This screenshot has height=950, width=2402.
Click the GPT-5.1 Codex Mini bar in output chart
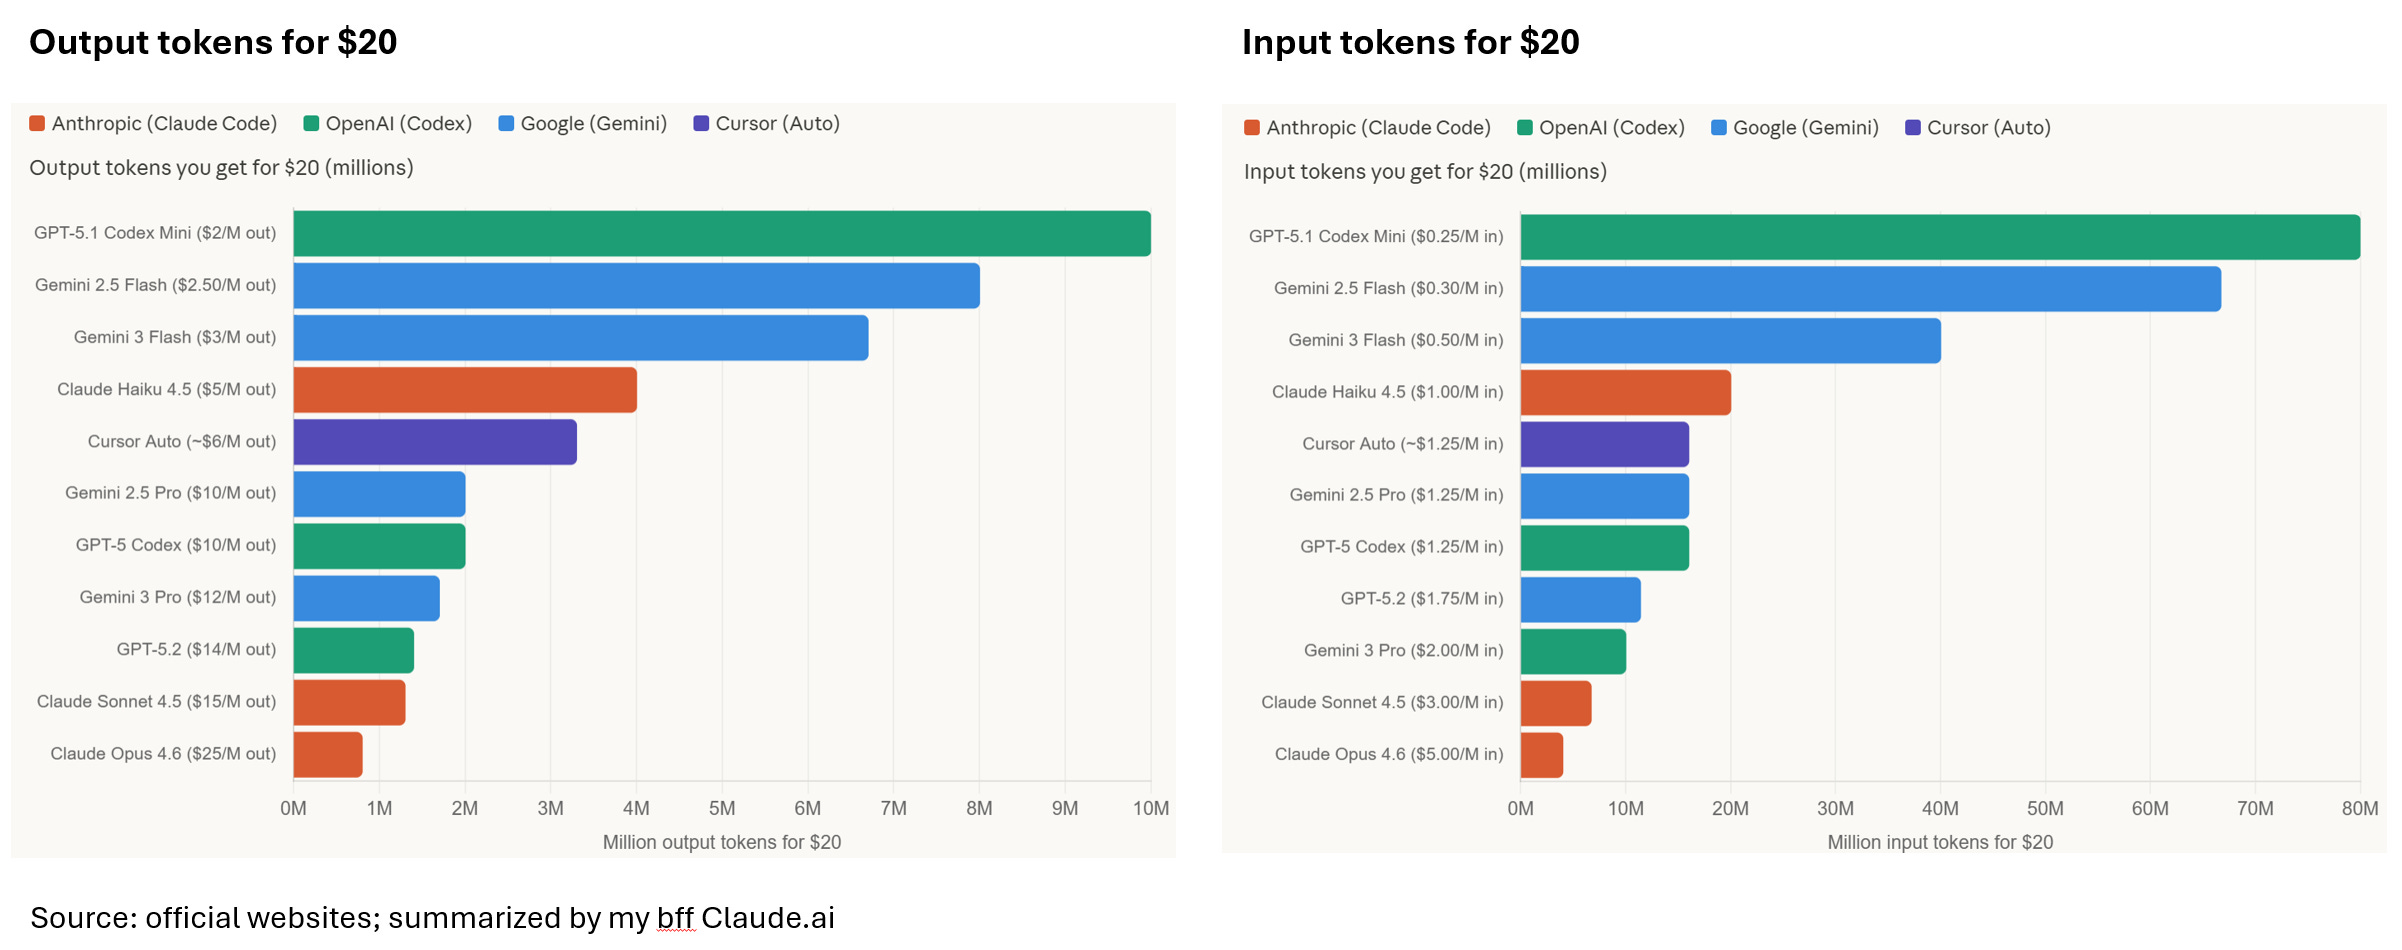[721, 234]
